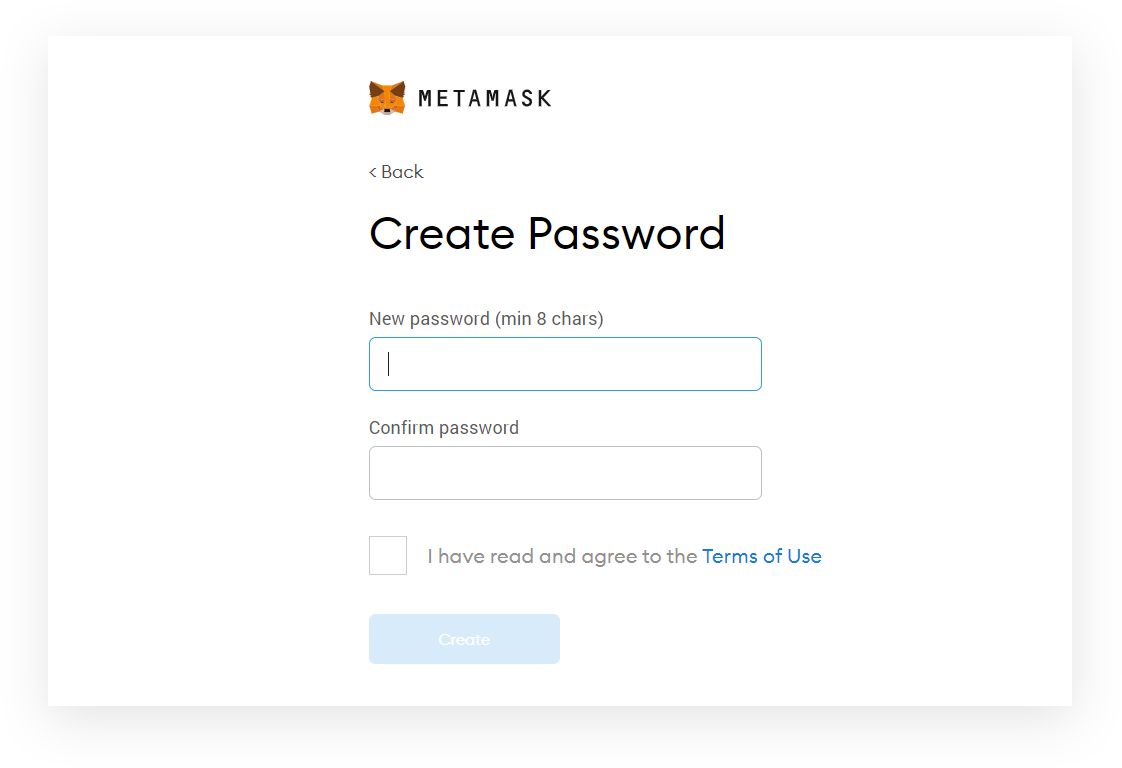Select the disabled Create button

click(x=464, y=639)
